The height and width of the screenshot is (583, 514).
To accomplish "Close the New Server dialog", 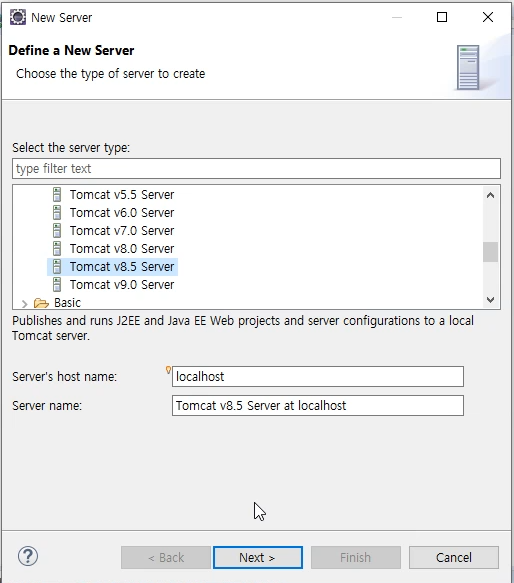I will (x=488, y=17).
